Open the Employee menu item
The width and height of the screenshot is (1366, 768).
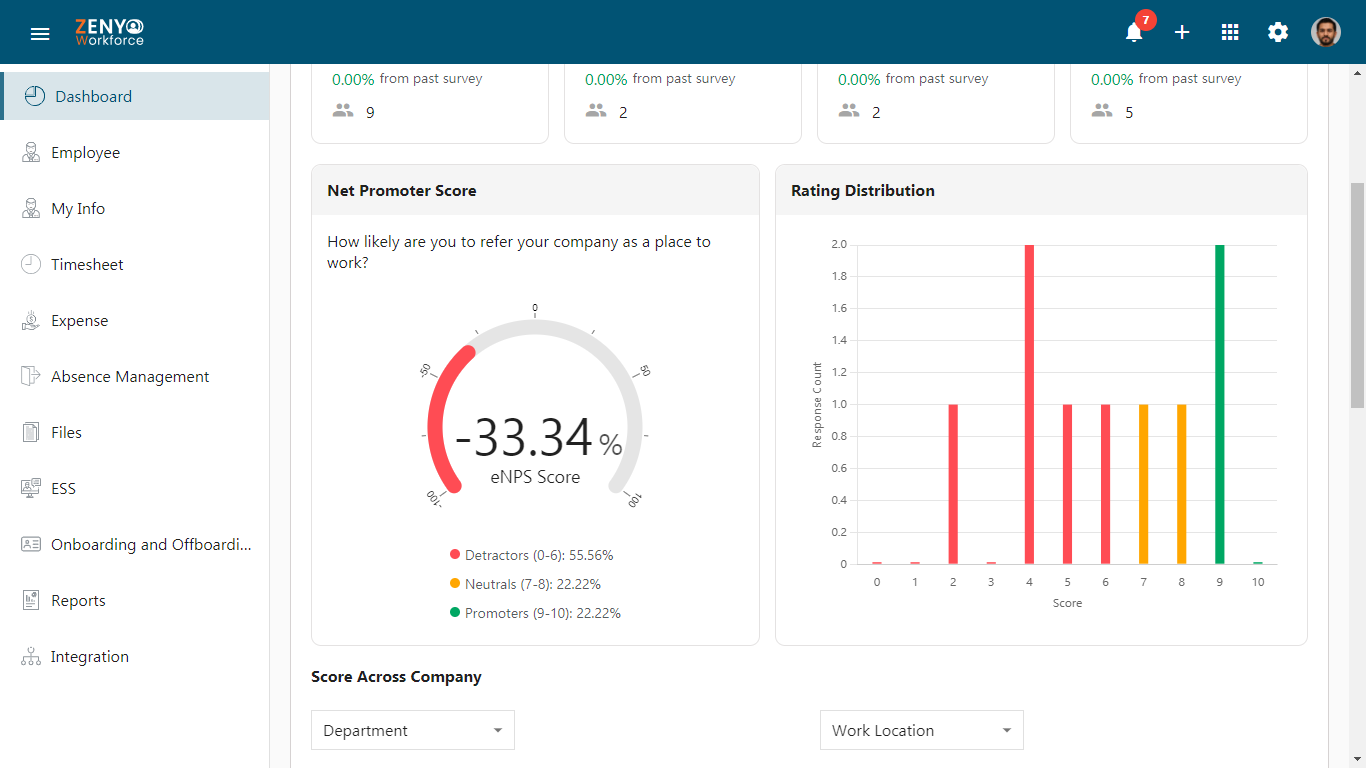(x=135, y=152)
